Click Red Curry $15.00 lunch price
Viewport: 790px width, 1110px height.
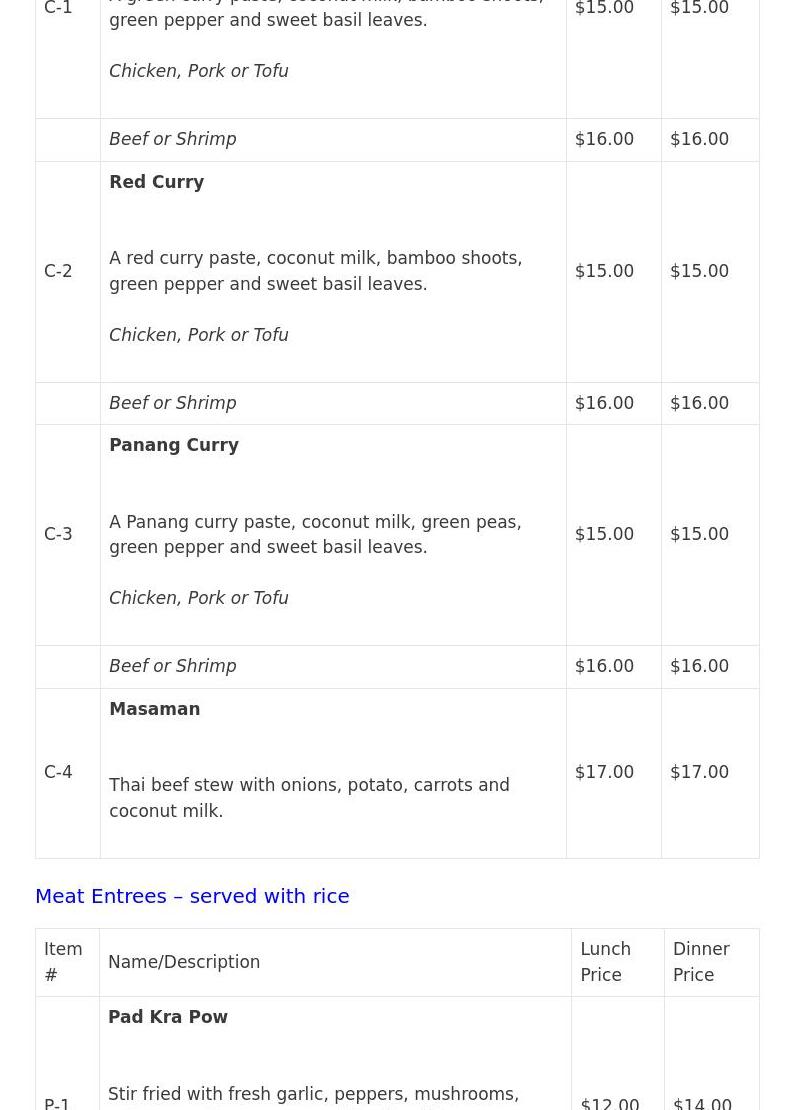coord(604,271)
